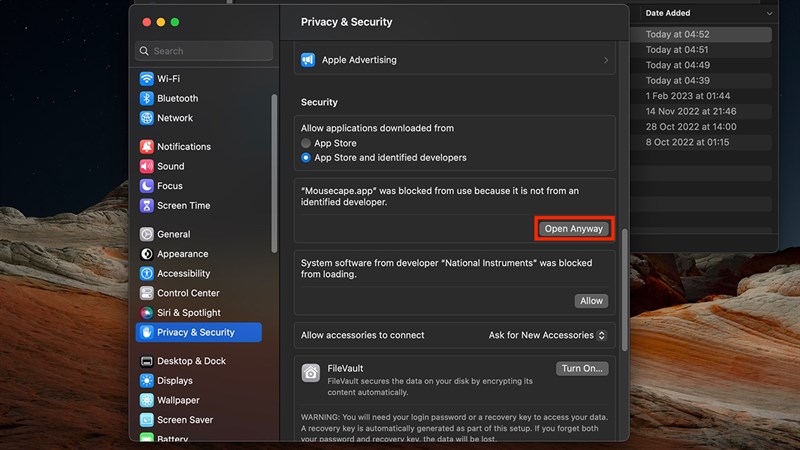
Task: Select the Notifications bell icon
Action: (147, 147)
